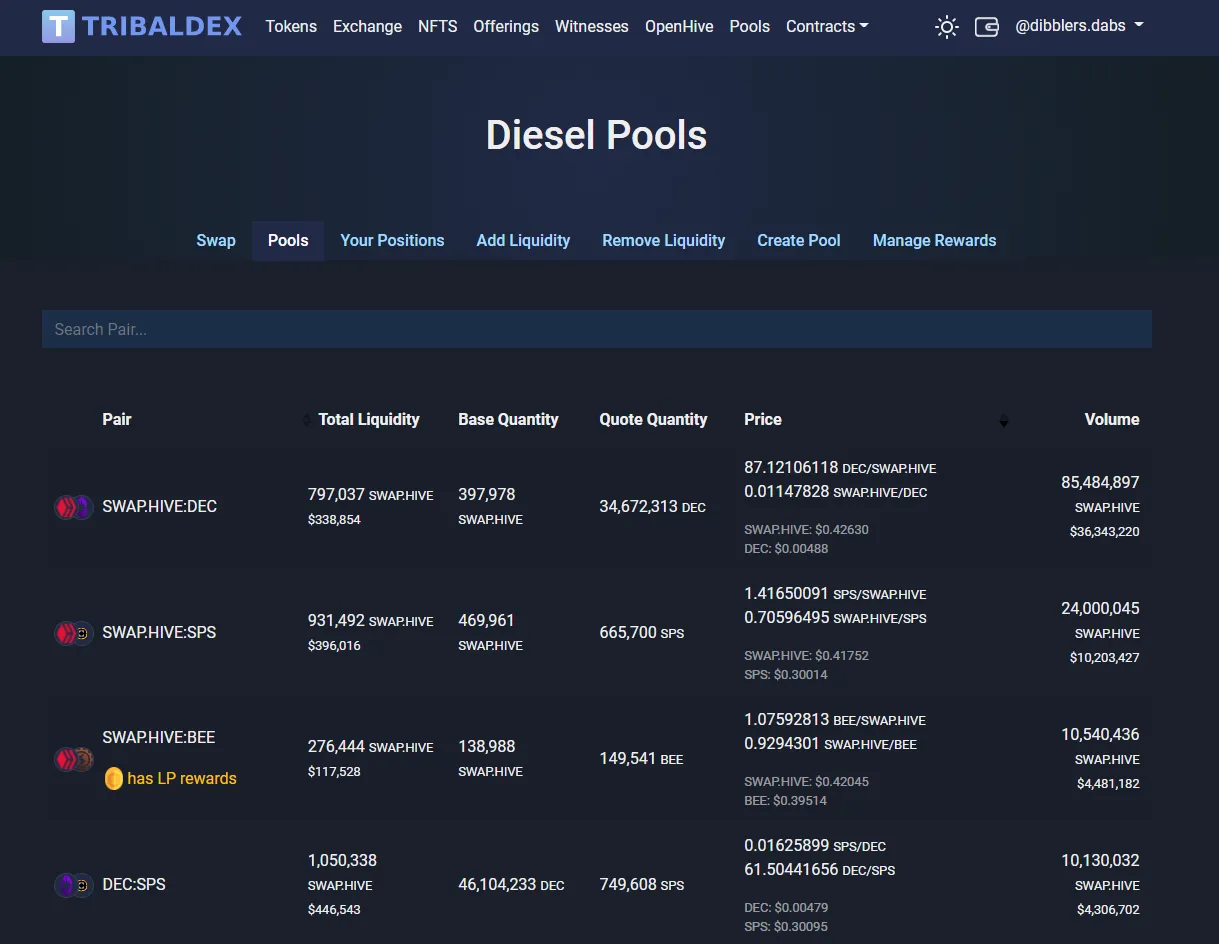Select the SWAP.HIVE:DEC pair name

(159, 506)
